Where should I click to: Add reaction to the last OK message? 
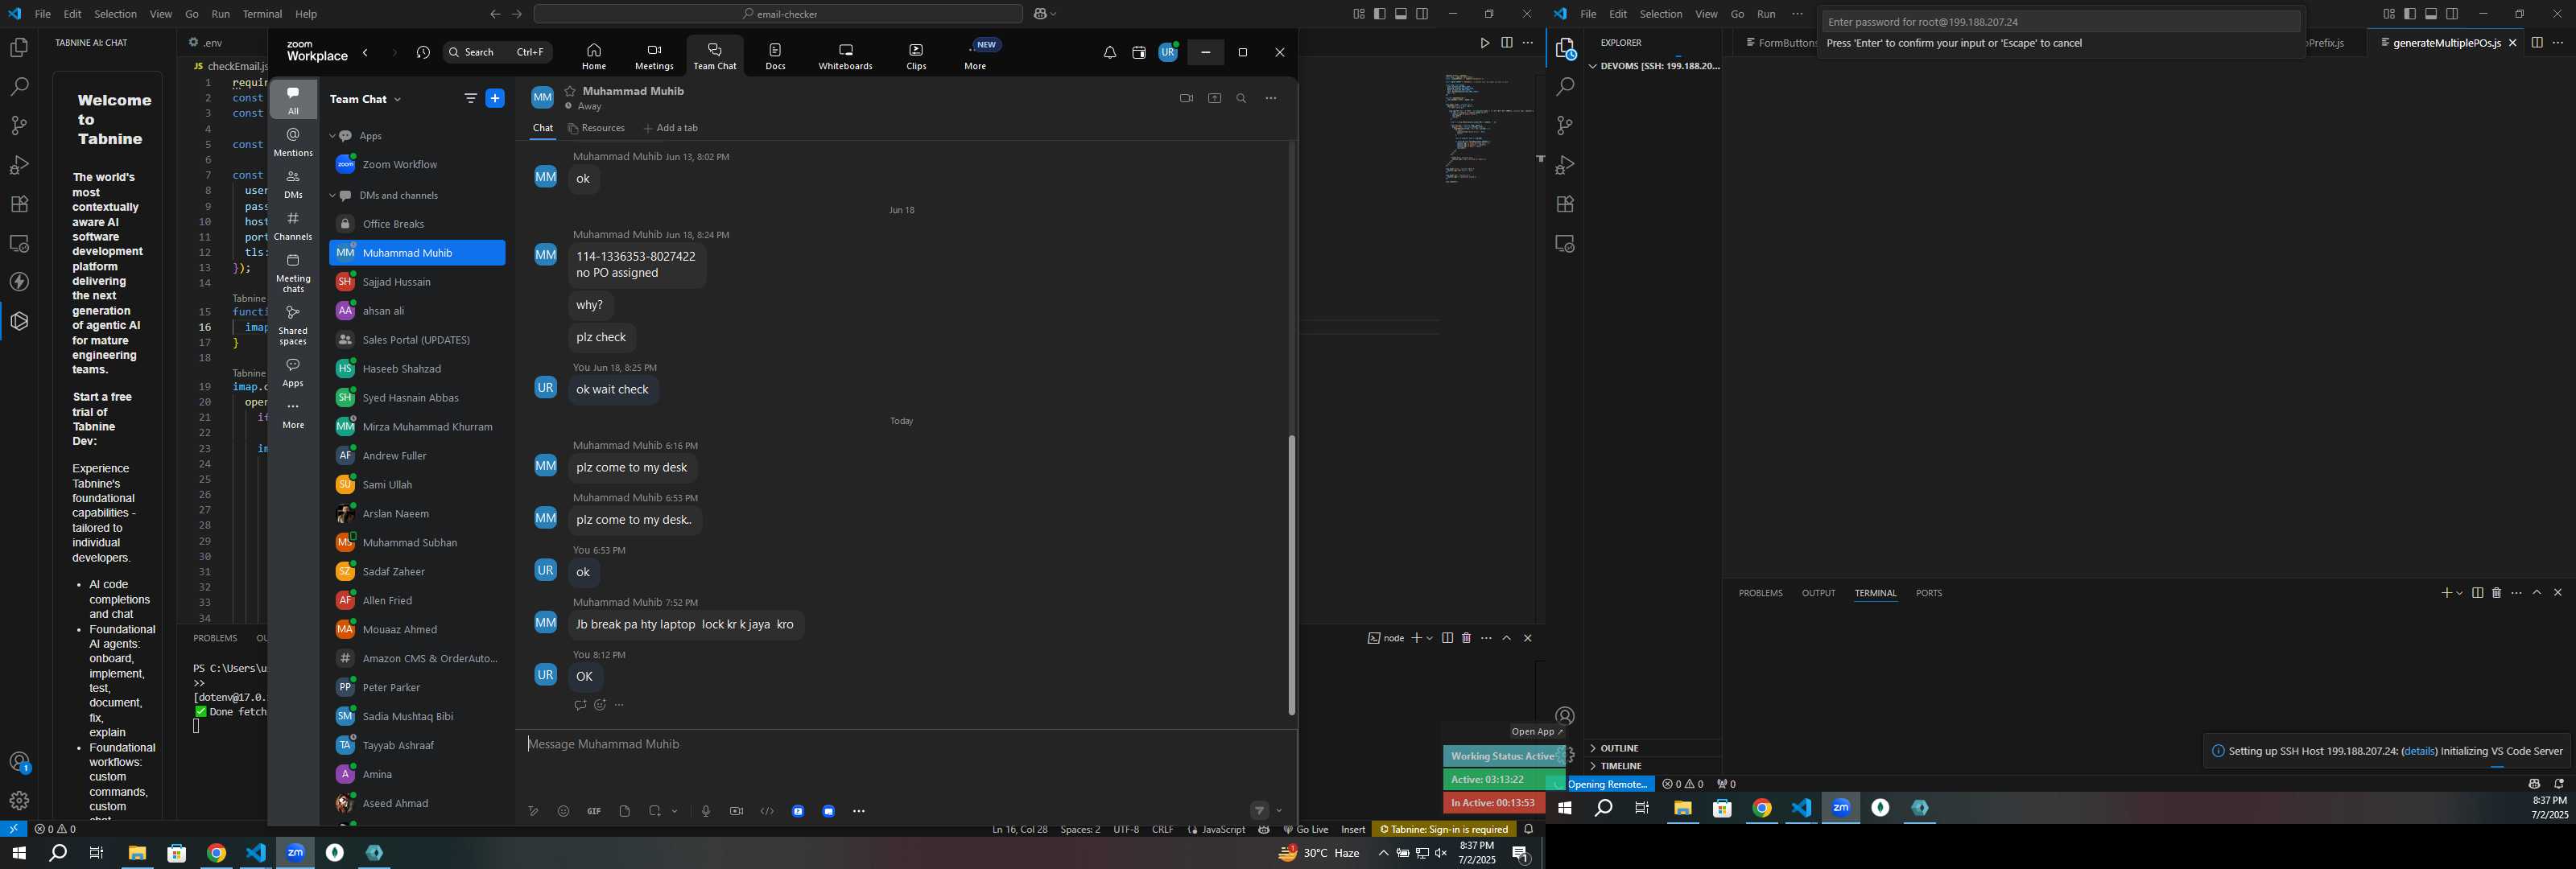point(600,706)
